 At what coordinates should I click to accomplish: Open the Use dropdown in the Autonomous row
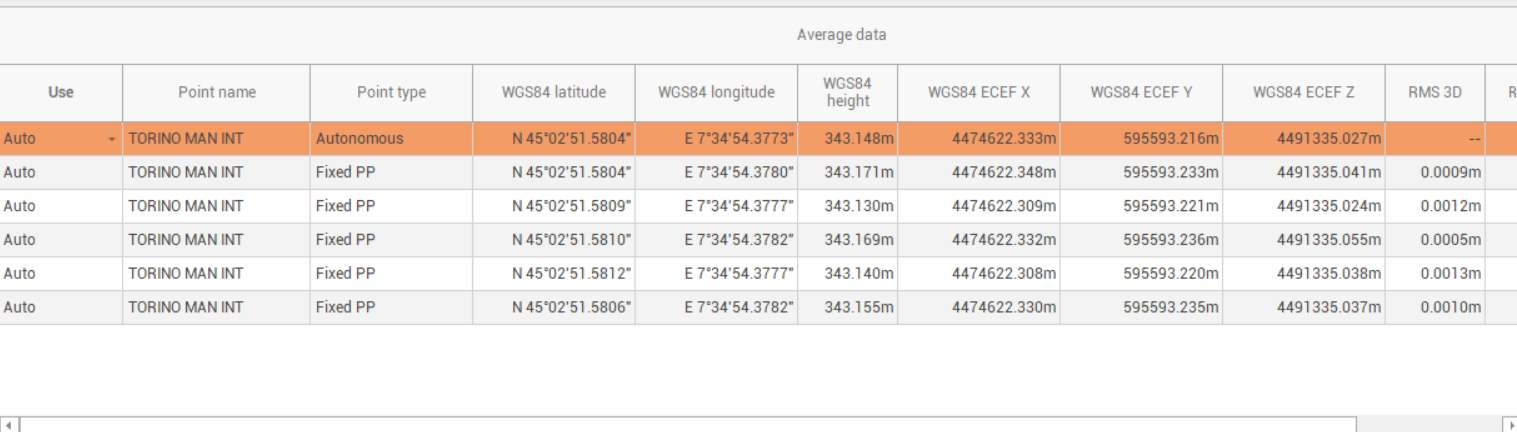pyautogui.click(x=112, y=139)
